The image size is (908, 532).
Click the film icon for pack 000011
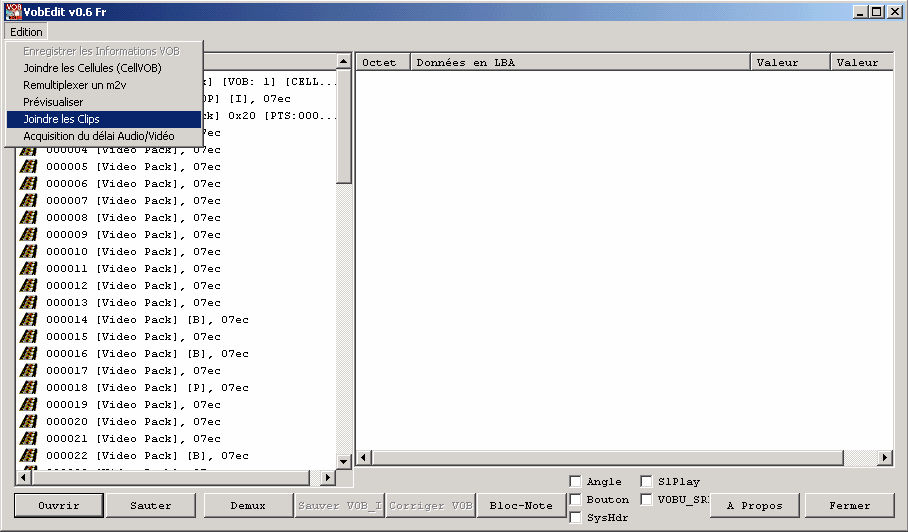pyautogui.click(x=29, y=269)
